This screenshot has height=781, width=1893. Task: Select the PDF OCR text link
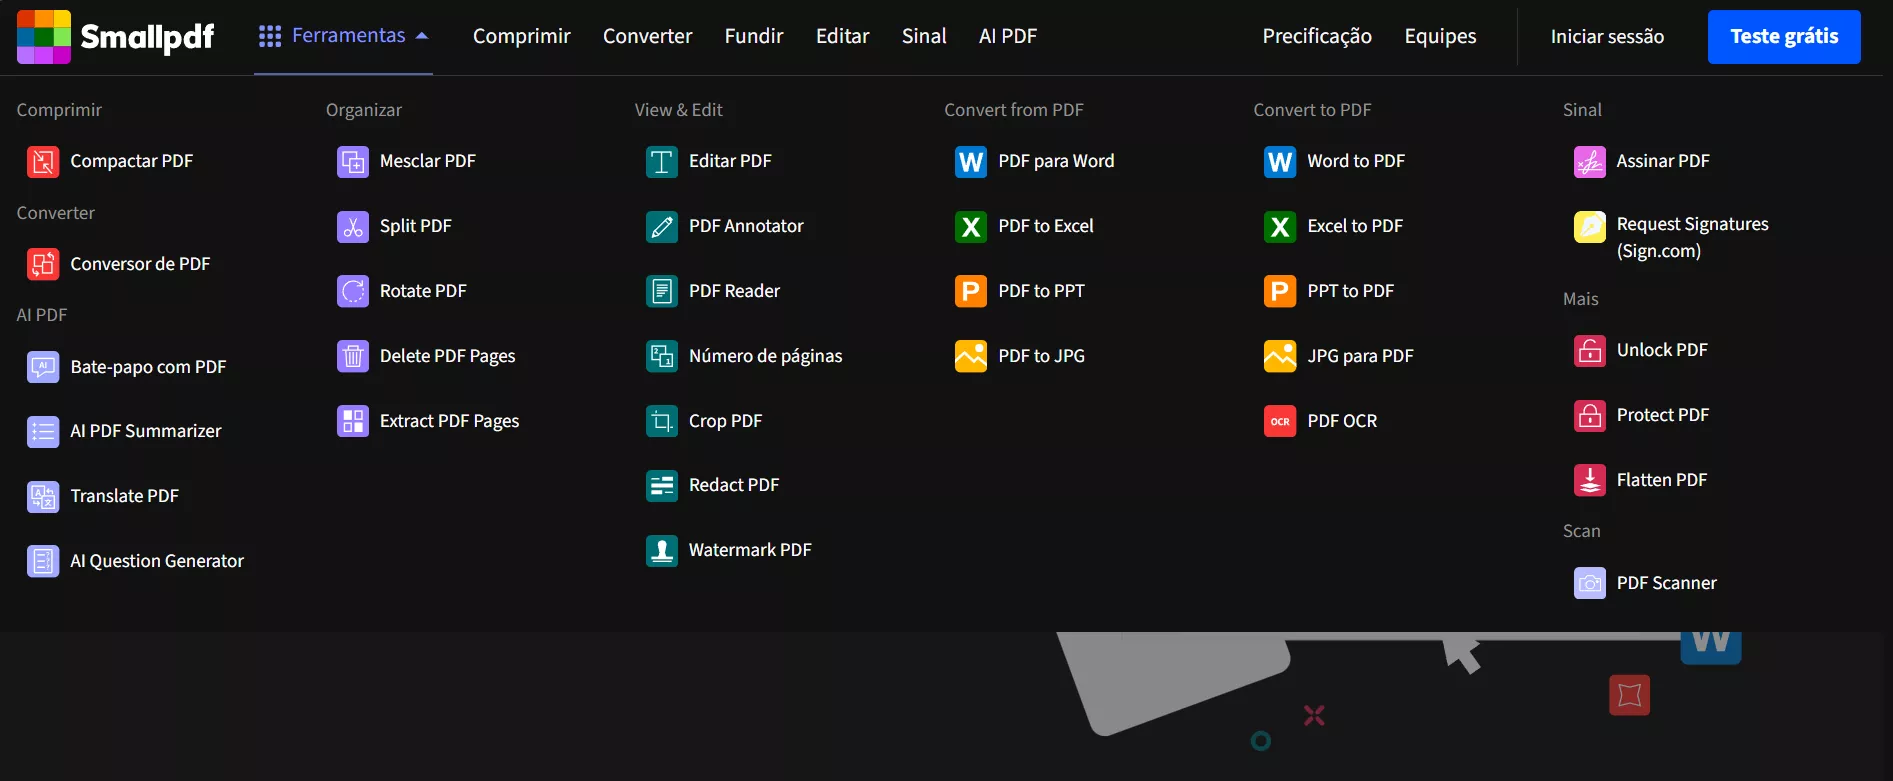[x=1342, y=421]
